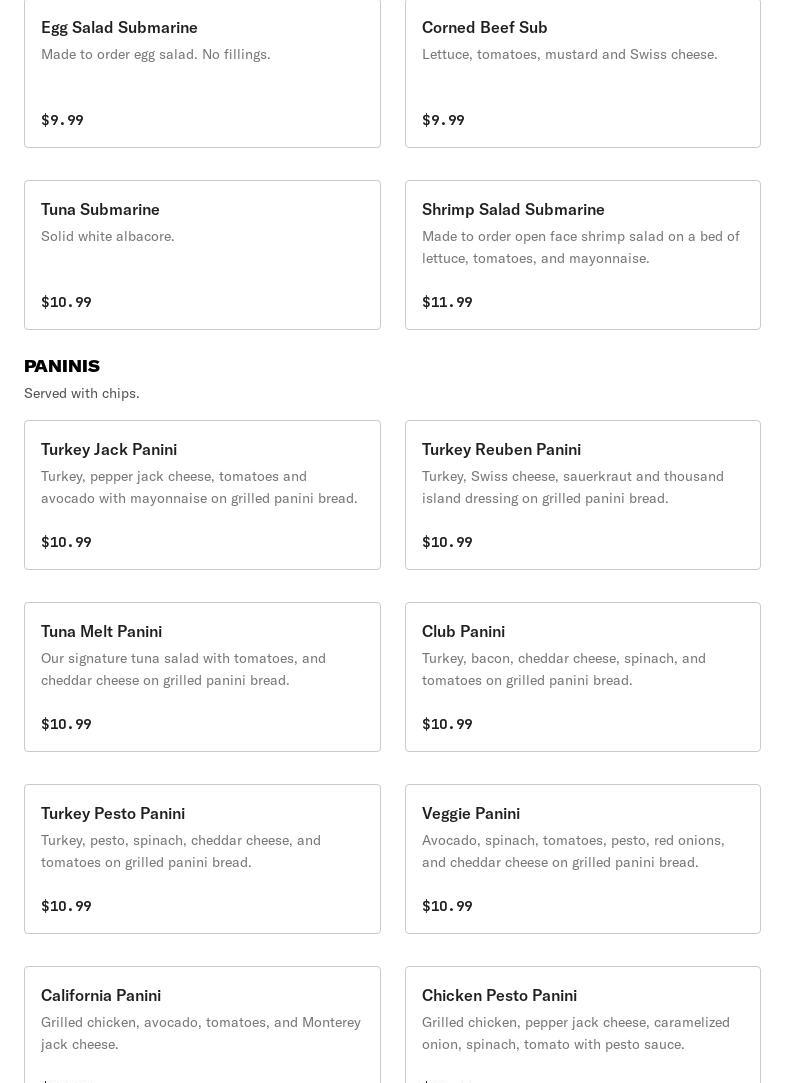
Task: Click the Veggie Panini title text
Action: coord(471,814)
